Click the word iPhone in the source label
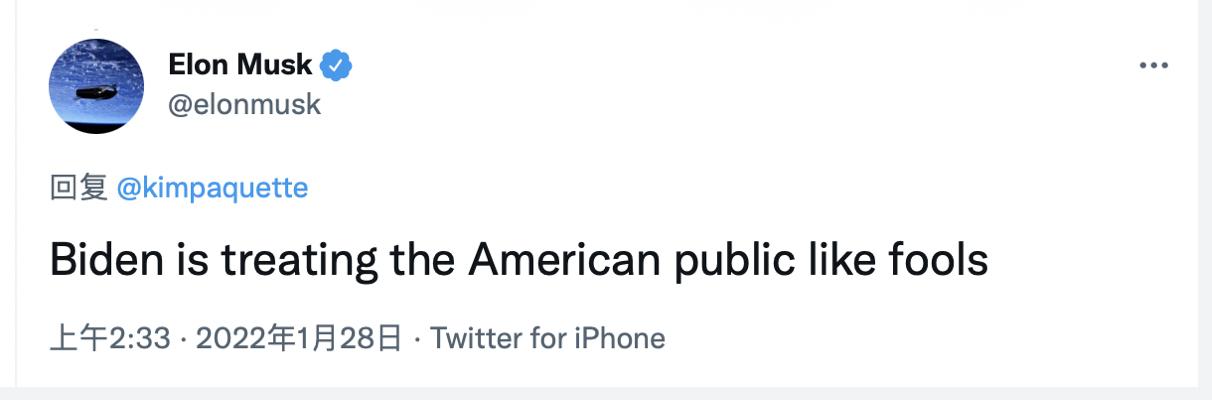 tap(619, 338)
